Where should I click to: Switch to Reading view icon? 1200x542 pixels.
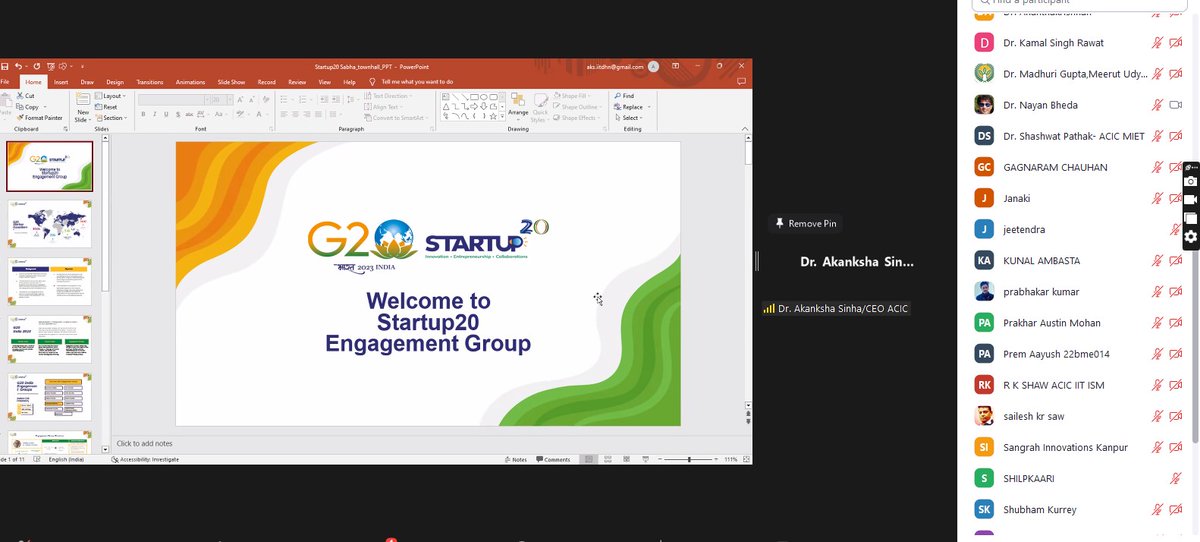629,459
